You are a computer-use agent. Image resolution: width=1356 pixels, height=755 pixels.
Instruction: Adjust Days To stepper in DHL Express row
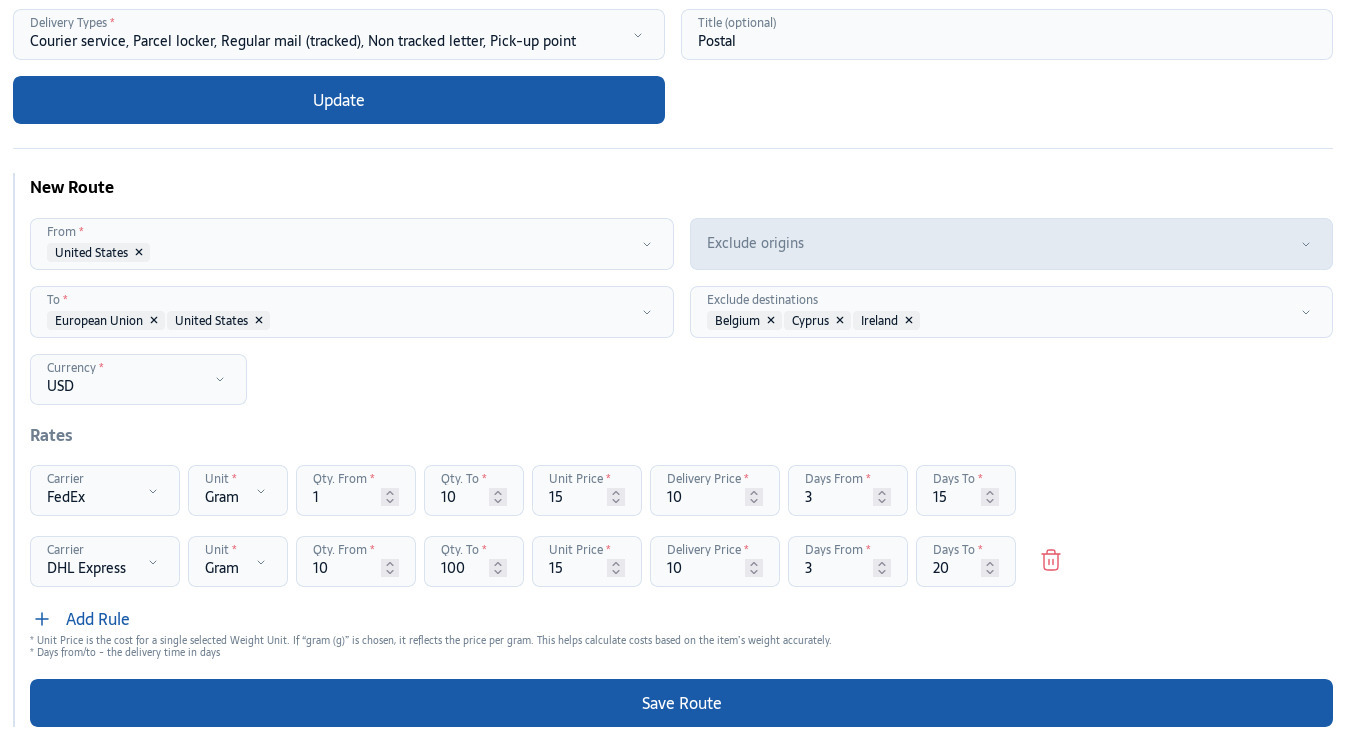(x=990, y=568)
